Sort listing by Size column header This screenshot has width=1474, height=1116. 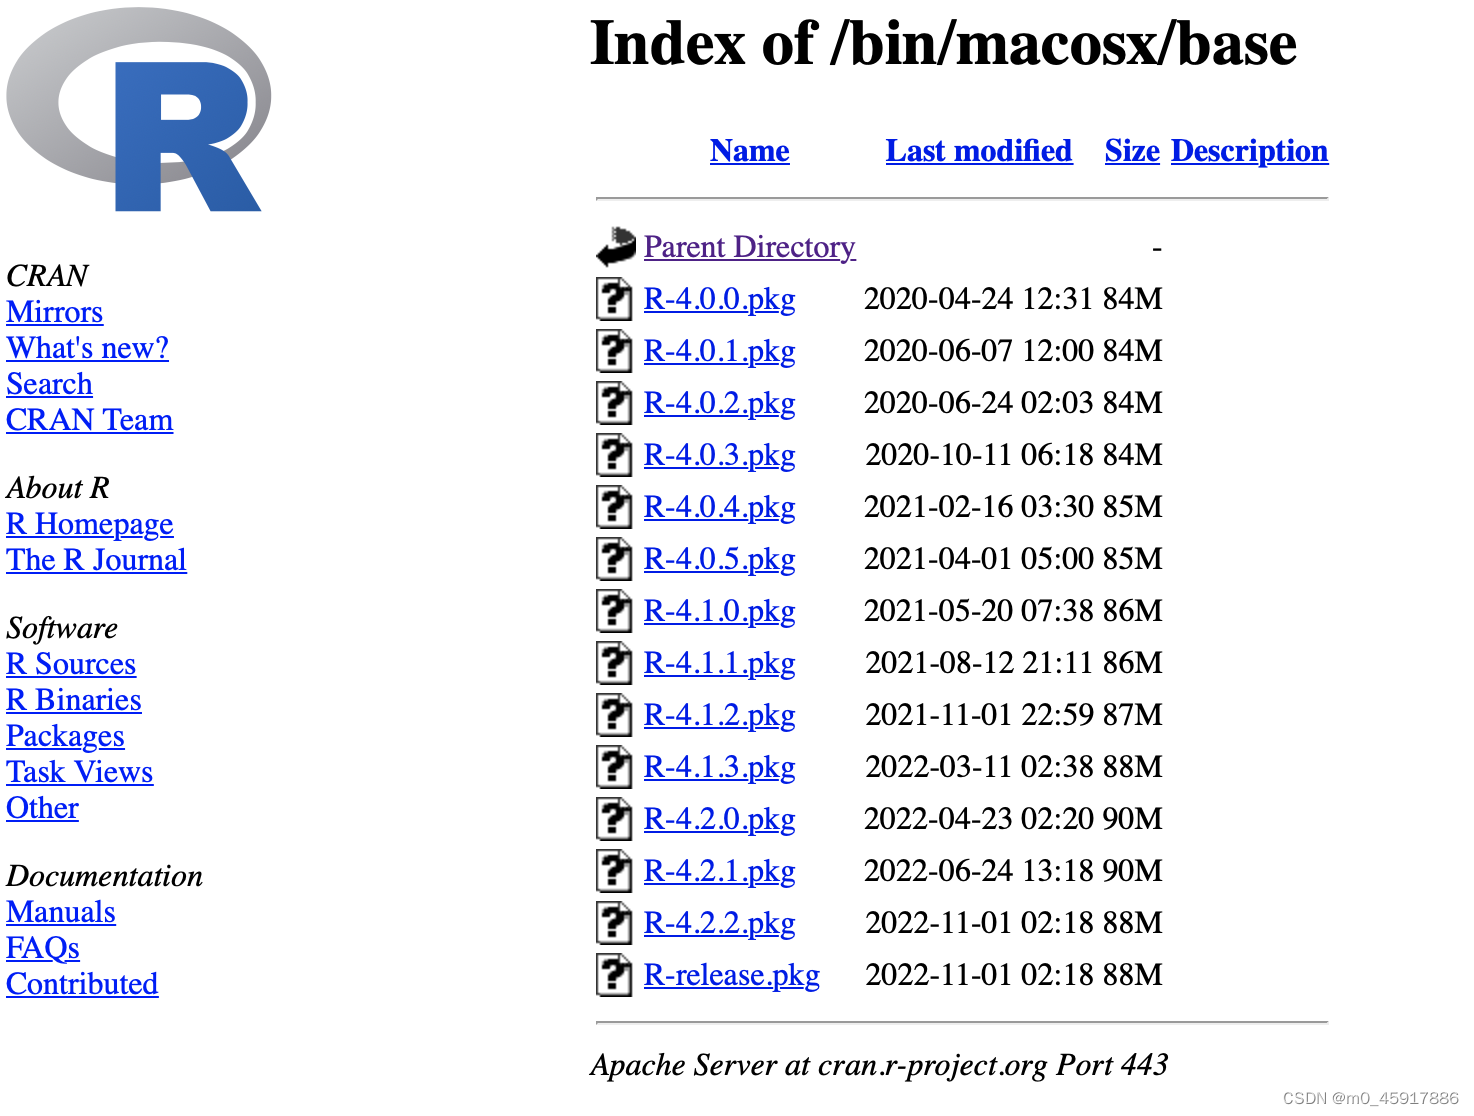point(1132,151)
